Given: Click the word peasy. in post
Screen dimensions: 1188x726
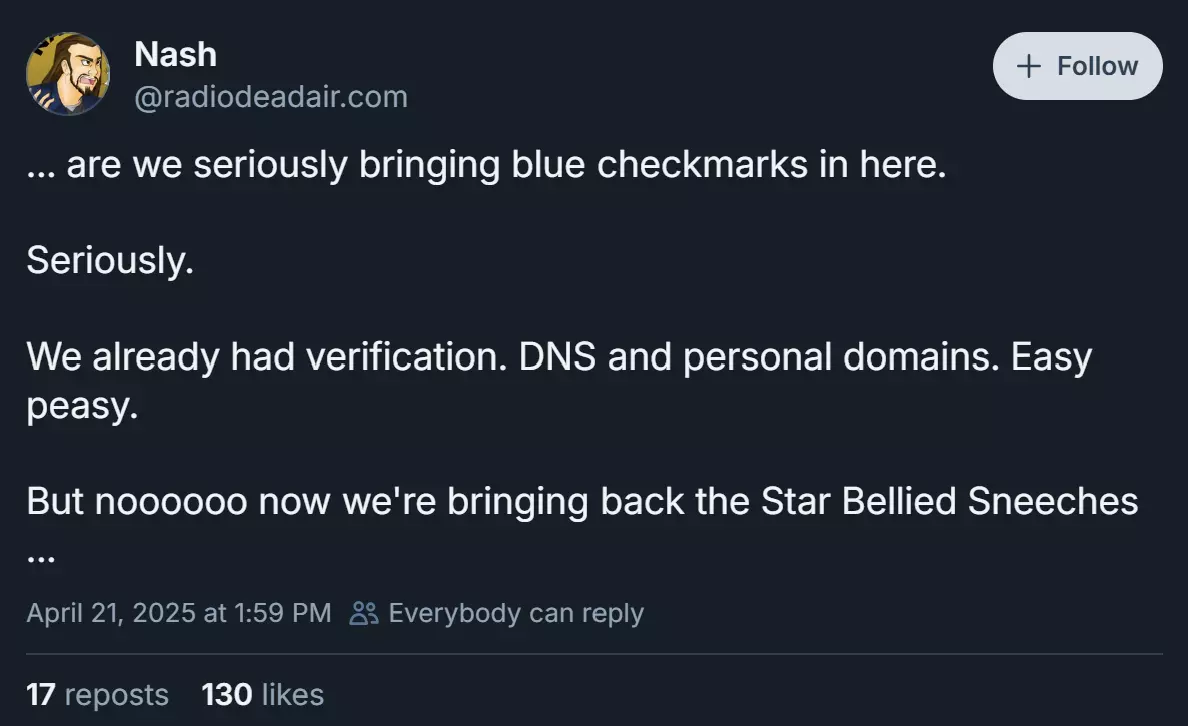Looking at the screenshot, I should [83, 405].
